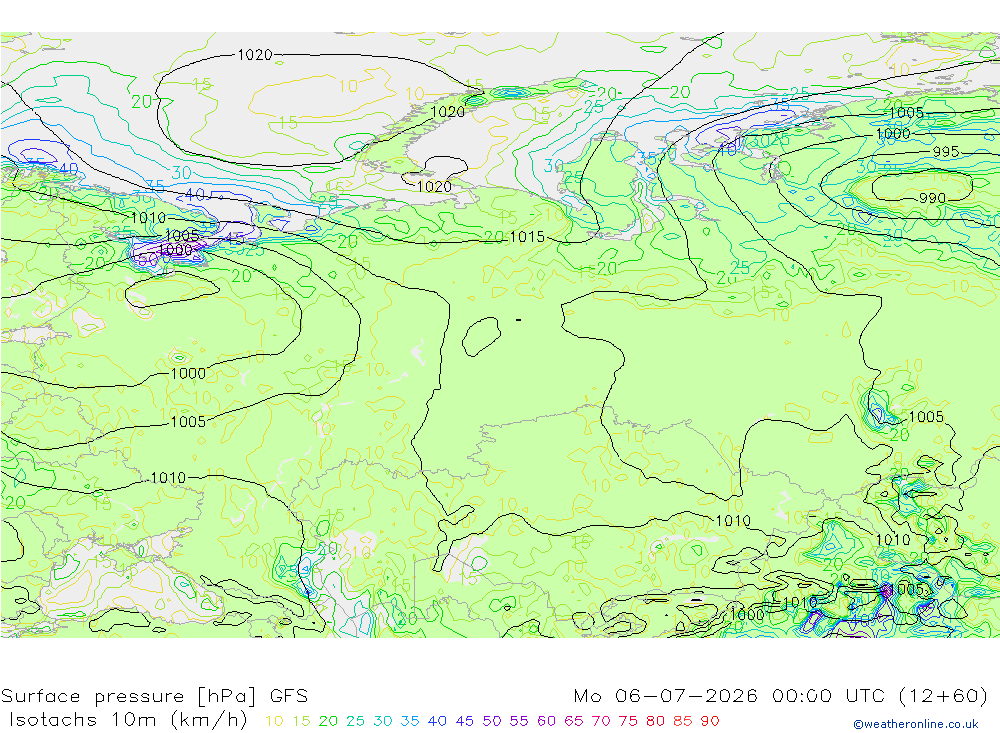Click the 'Isotachs 10m (km/h)' legend label
The width and height of the screenshot is (1000, 733).
click(x=128, y=720)
